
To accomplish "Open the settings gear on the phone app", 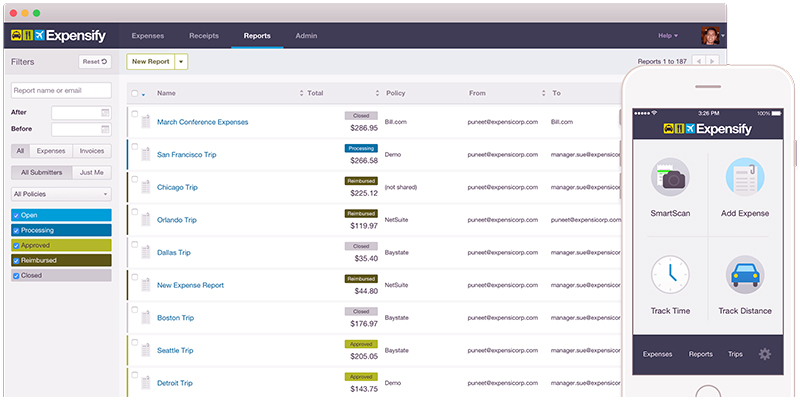I will click(x=764, y=354).
